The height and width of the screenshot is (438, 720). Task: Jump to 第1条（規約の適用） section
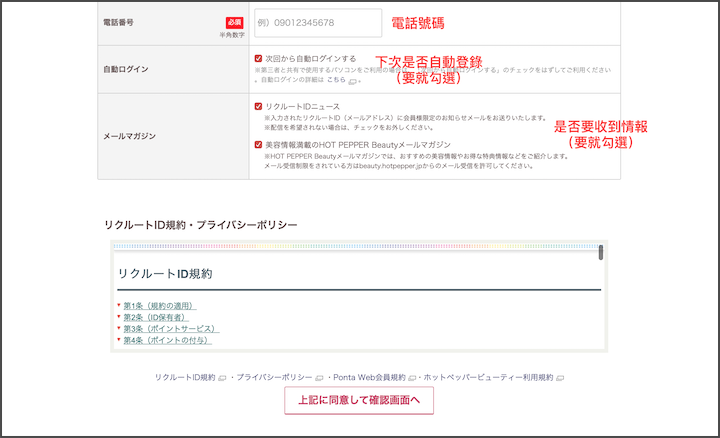click(159, 305)
